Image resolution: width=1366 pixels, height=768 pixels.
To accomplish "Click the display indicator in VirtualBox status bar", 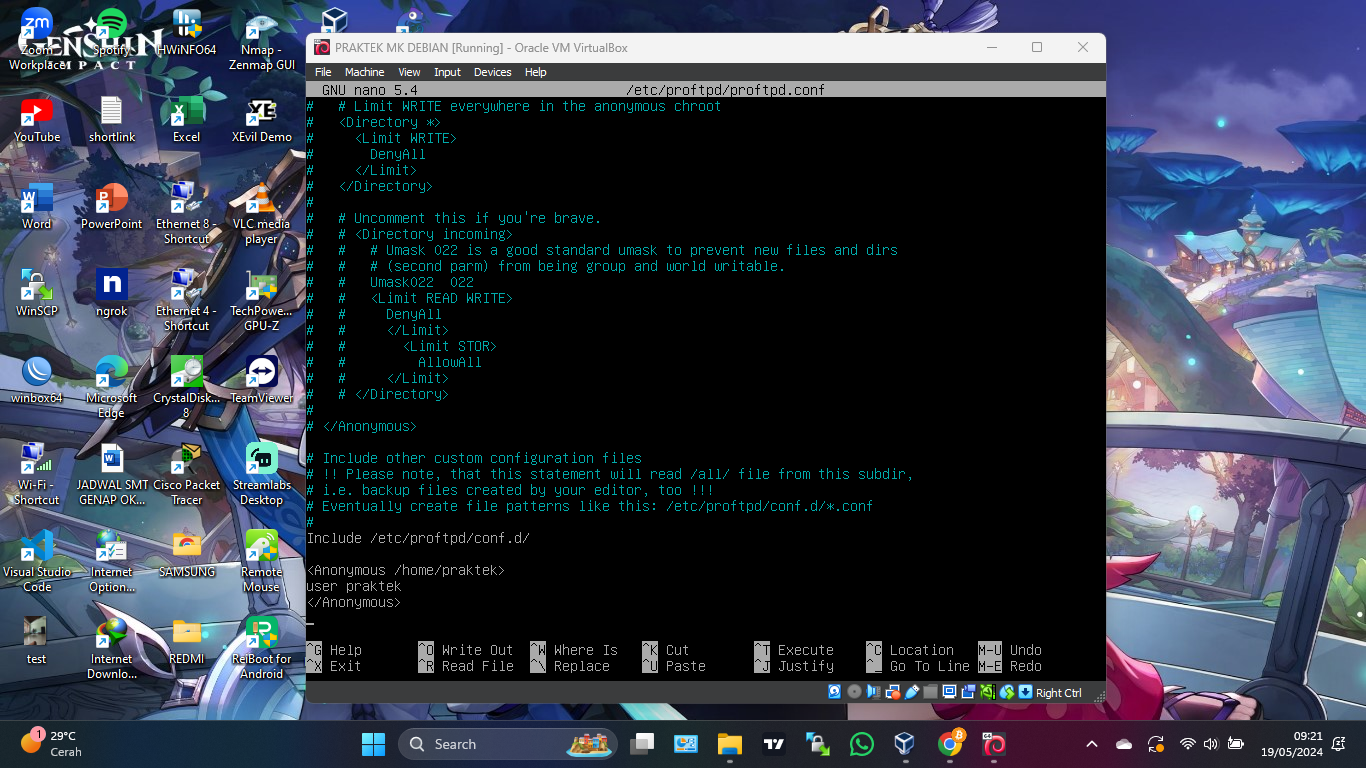I will (949, 692).
